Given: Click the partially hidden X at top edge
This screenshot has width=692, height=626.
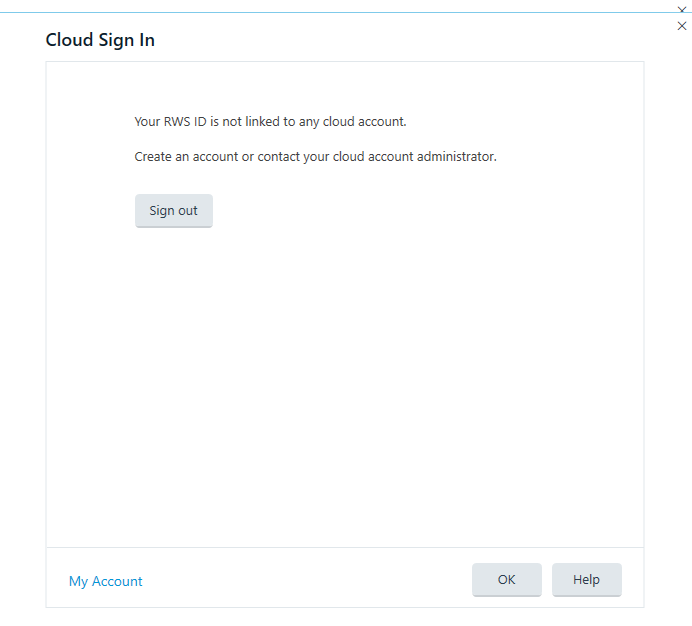Looking at the screenshot, I should pos(682,8).
